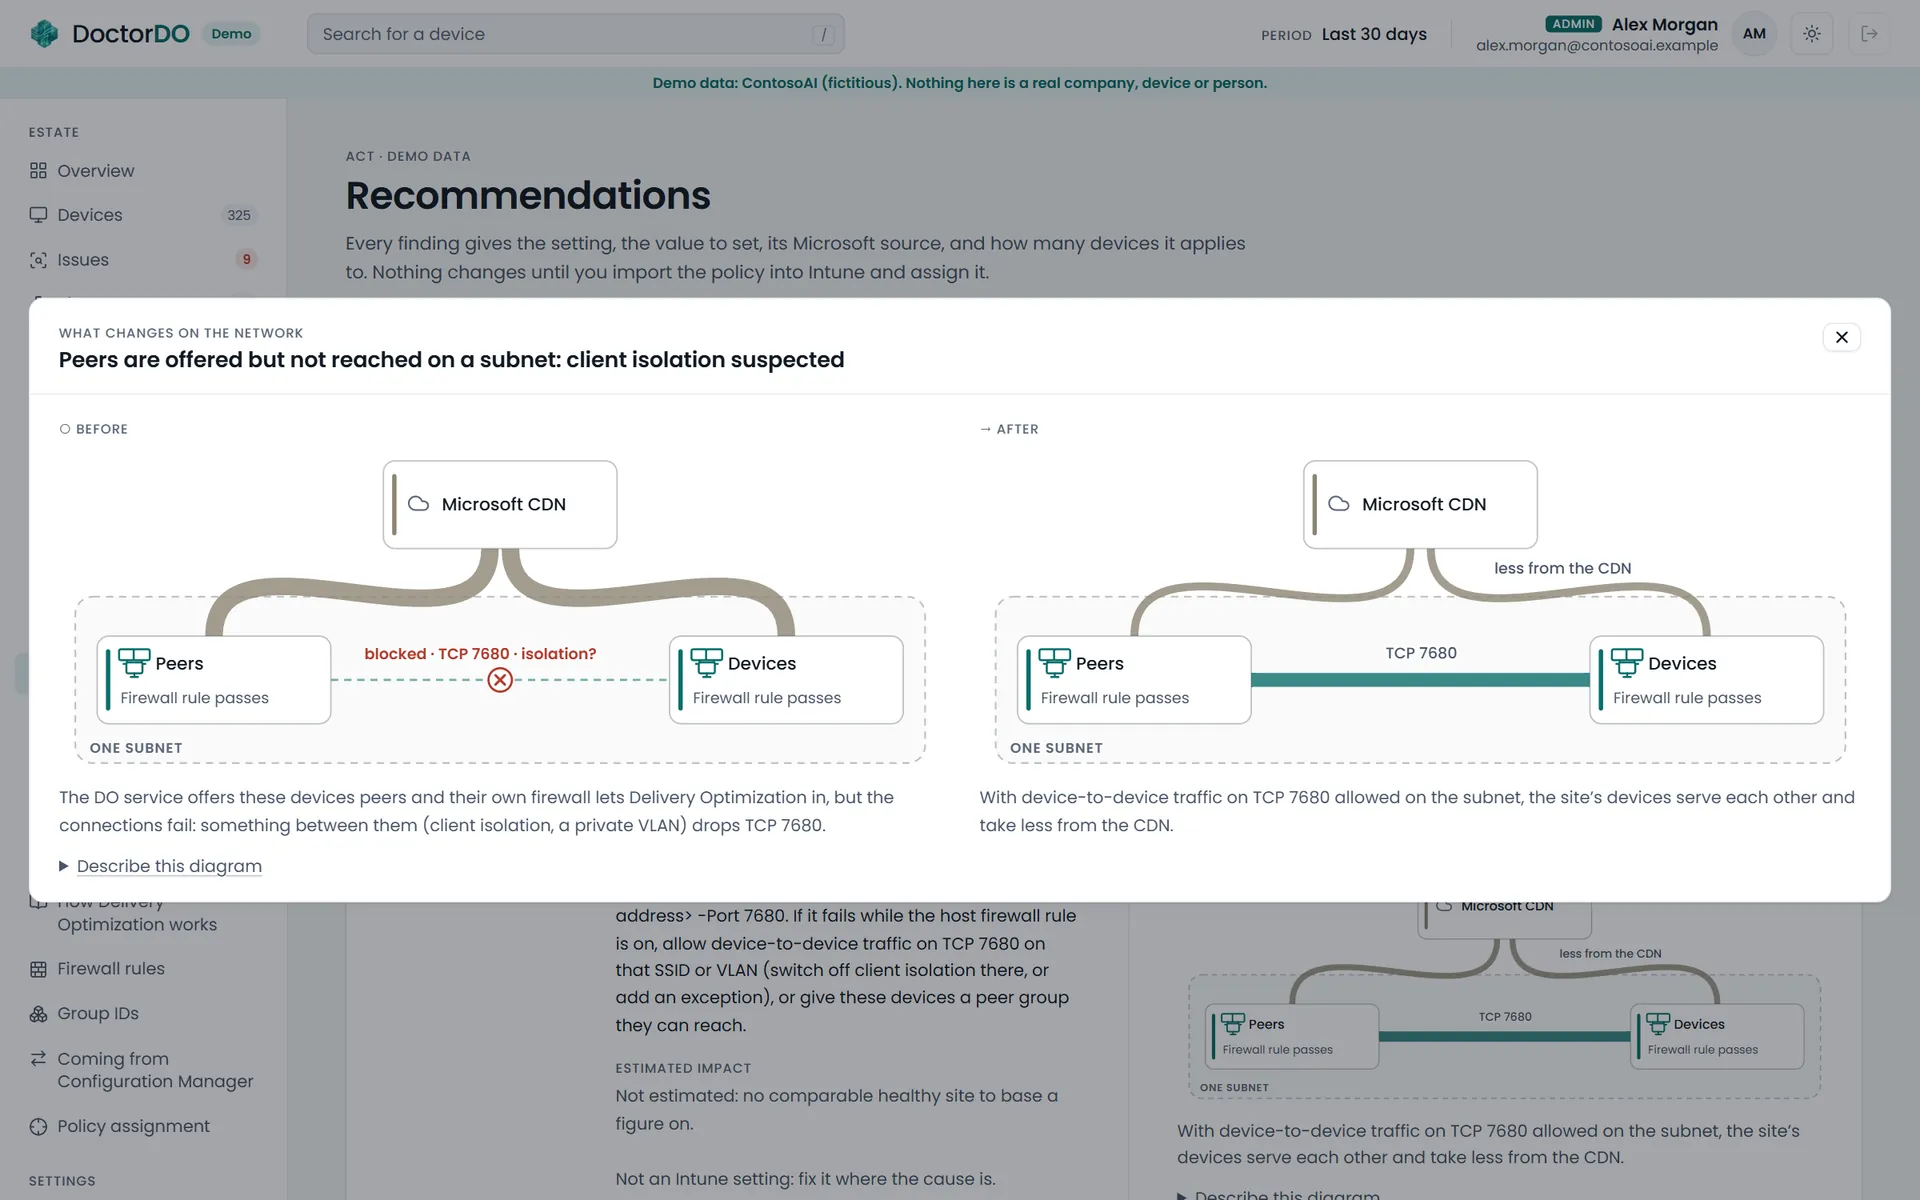This screenshot has width=1920, height=1200.
Task: Close the network changes dialog
Action: point(1841,337)
